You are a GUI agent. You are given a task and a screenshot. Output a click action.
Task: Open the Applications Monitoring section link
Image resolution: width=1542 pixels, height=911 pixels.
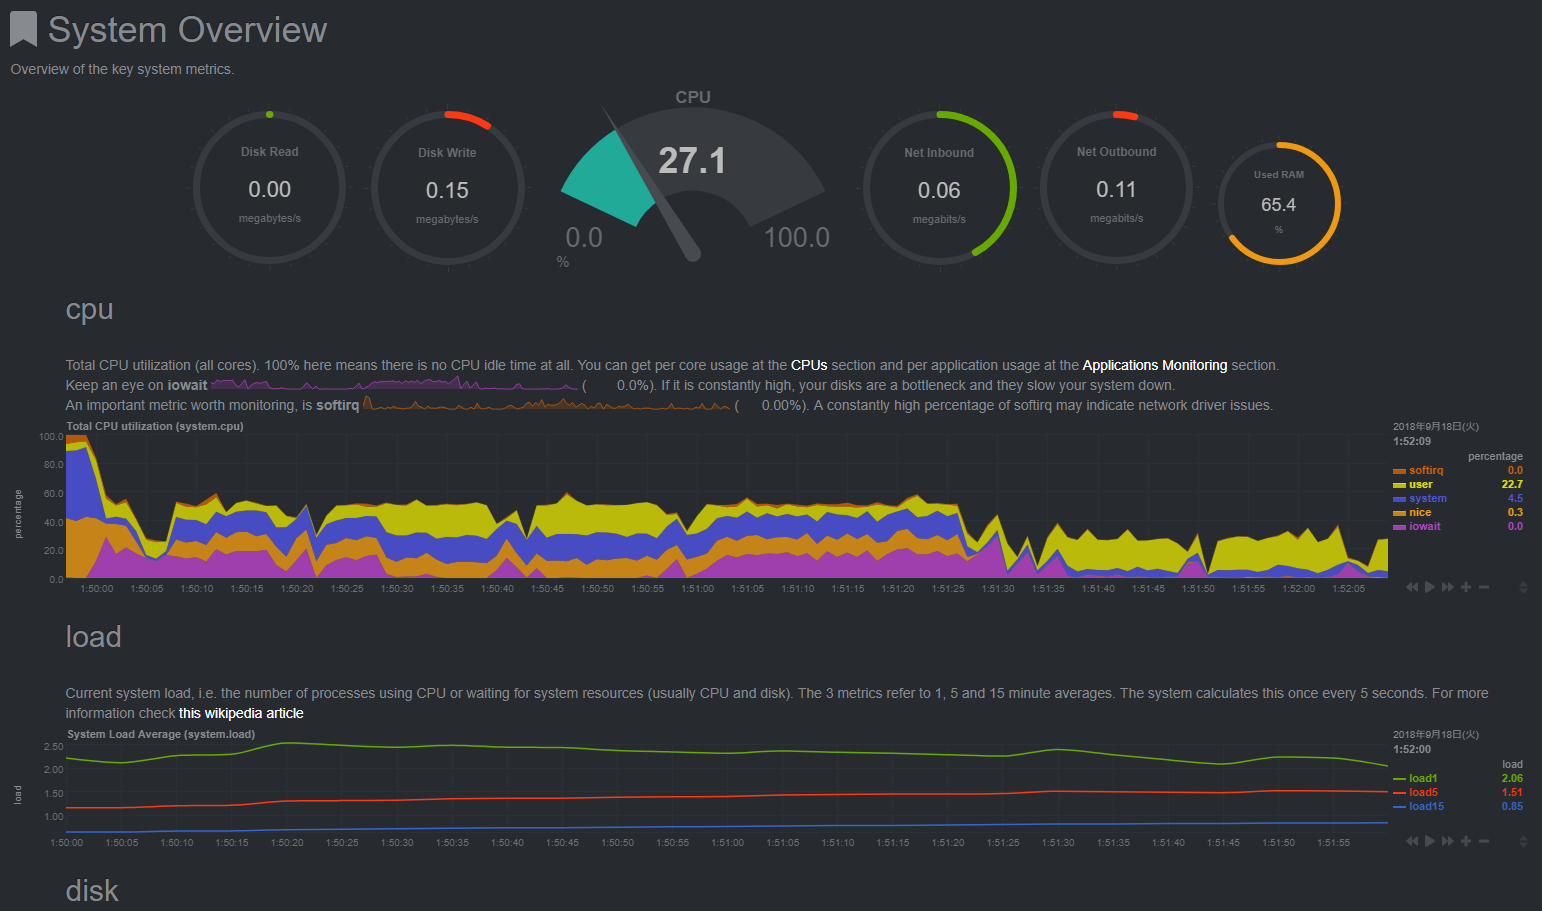(x=1154, y=365)
